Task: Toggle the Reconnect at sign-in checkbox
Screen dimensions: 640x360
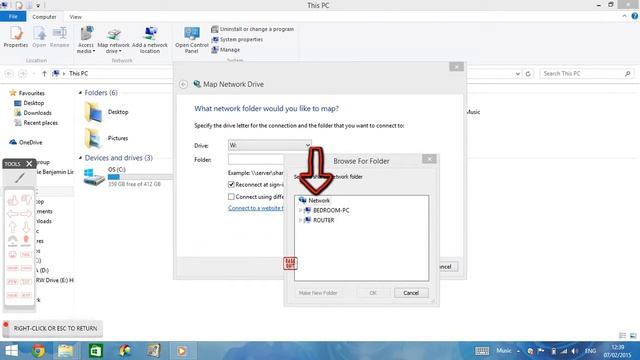Action: (231, 184)
